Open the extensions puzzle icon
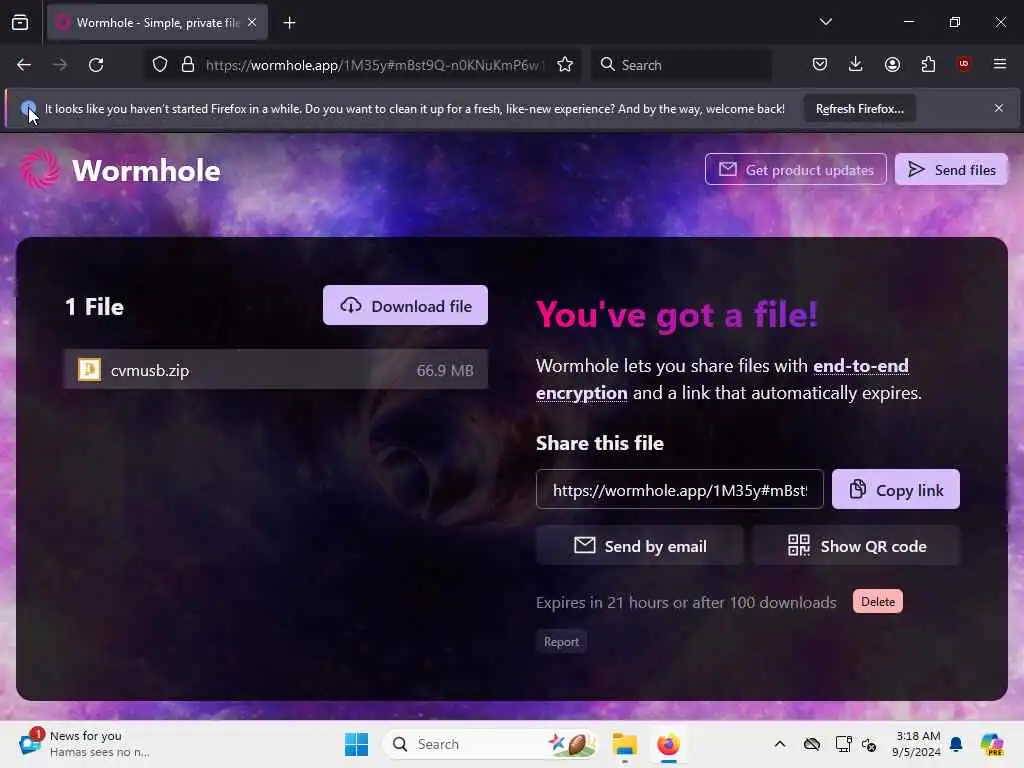Image resolution: width=1024 pixels, height=768 pixels. [x=928, y=64]
